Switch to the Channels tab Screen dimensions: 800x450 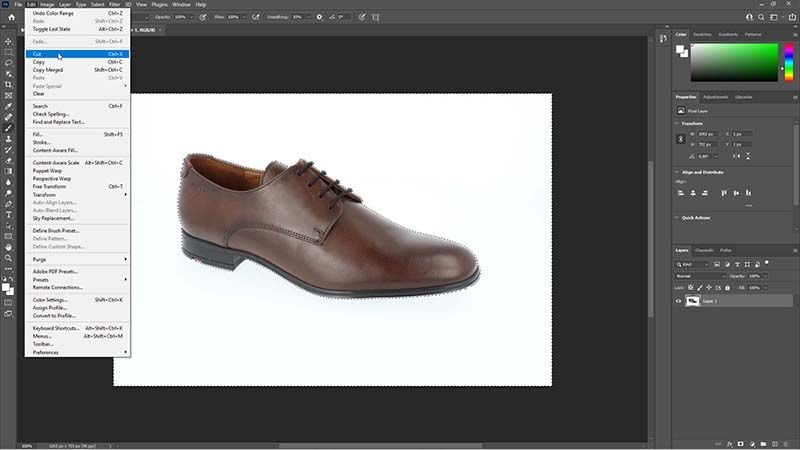tap(704, 250)
